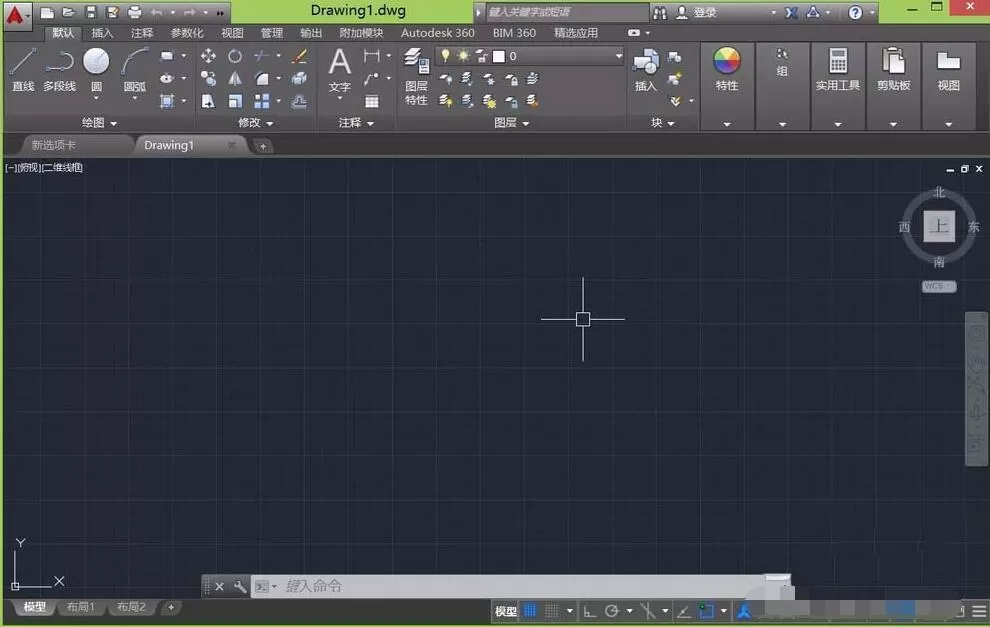Toggle layer lock icon
Screen dimensions: 990x627
[482, 56]
